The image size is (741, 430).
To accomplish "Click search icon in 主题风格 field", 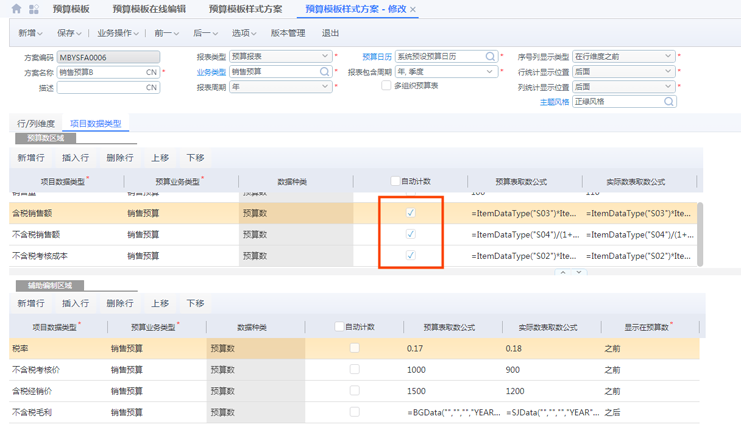I will click(x=670, y=102).
